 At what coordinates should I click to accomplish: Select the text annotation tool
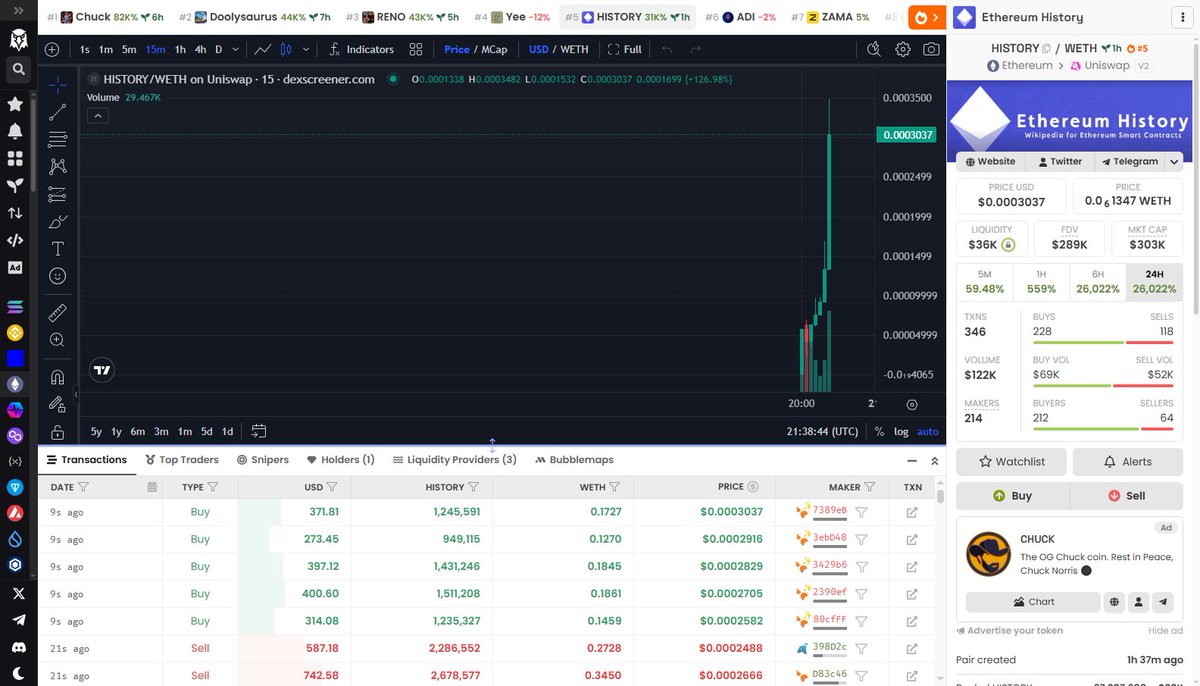coord(58,248)
